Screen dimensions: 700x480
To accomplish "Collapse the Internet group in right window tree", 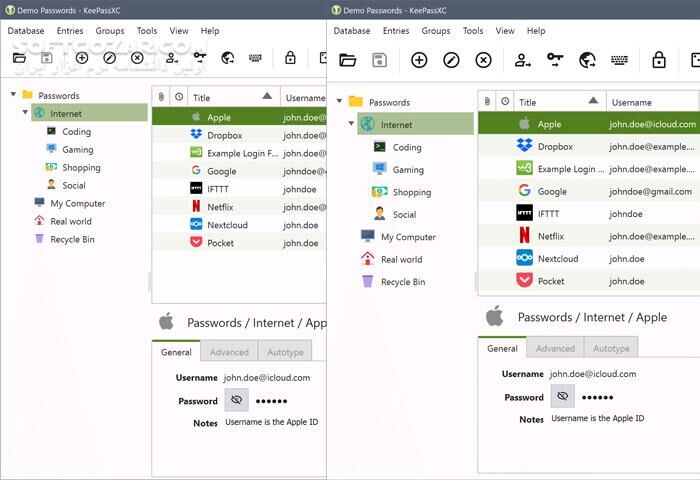I will 351,124.
